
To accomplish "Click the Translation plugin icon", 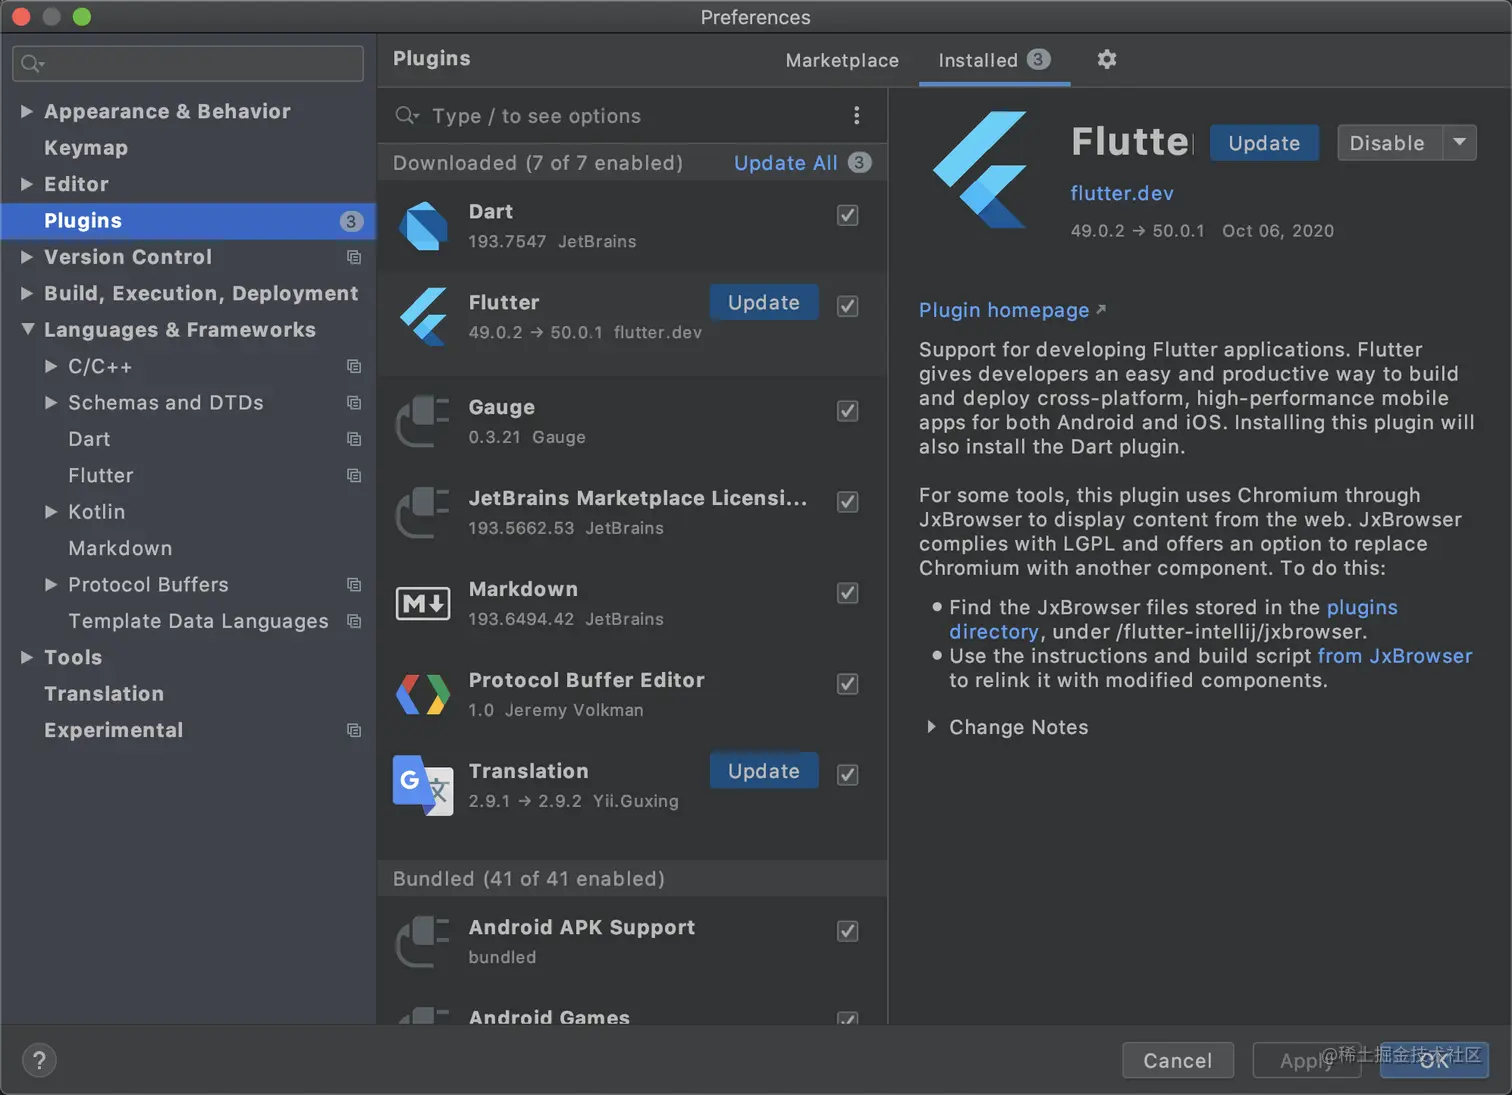I will pos(423,785).
